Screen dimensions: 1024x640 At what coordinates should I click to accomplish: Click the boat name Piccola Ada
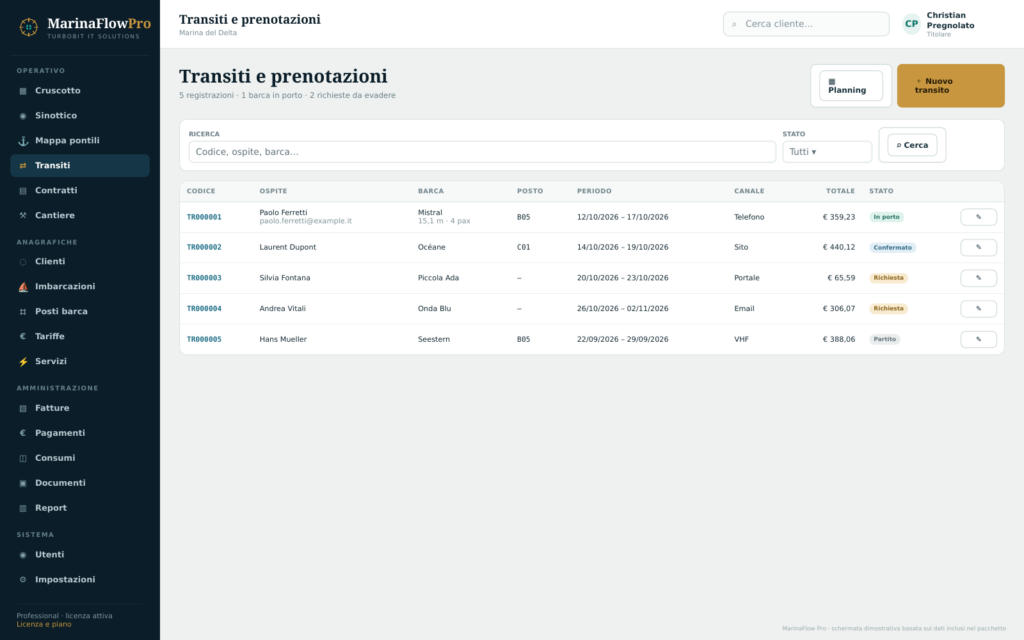(x=438, y=278)
